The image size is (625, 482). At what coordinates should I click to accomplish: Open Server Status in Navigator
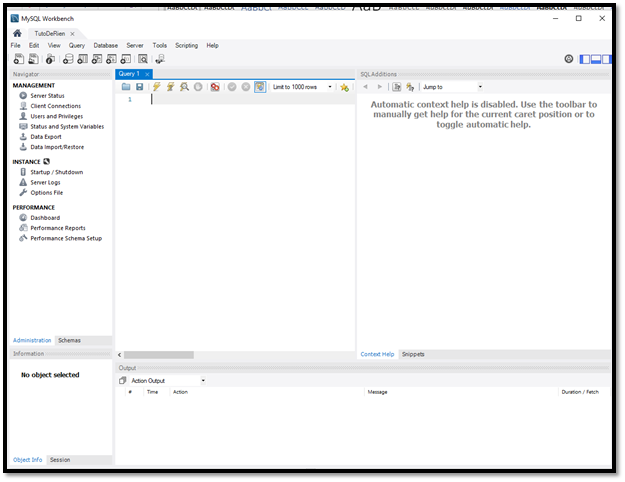tap(47, 96)
